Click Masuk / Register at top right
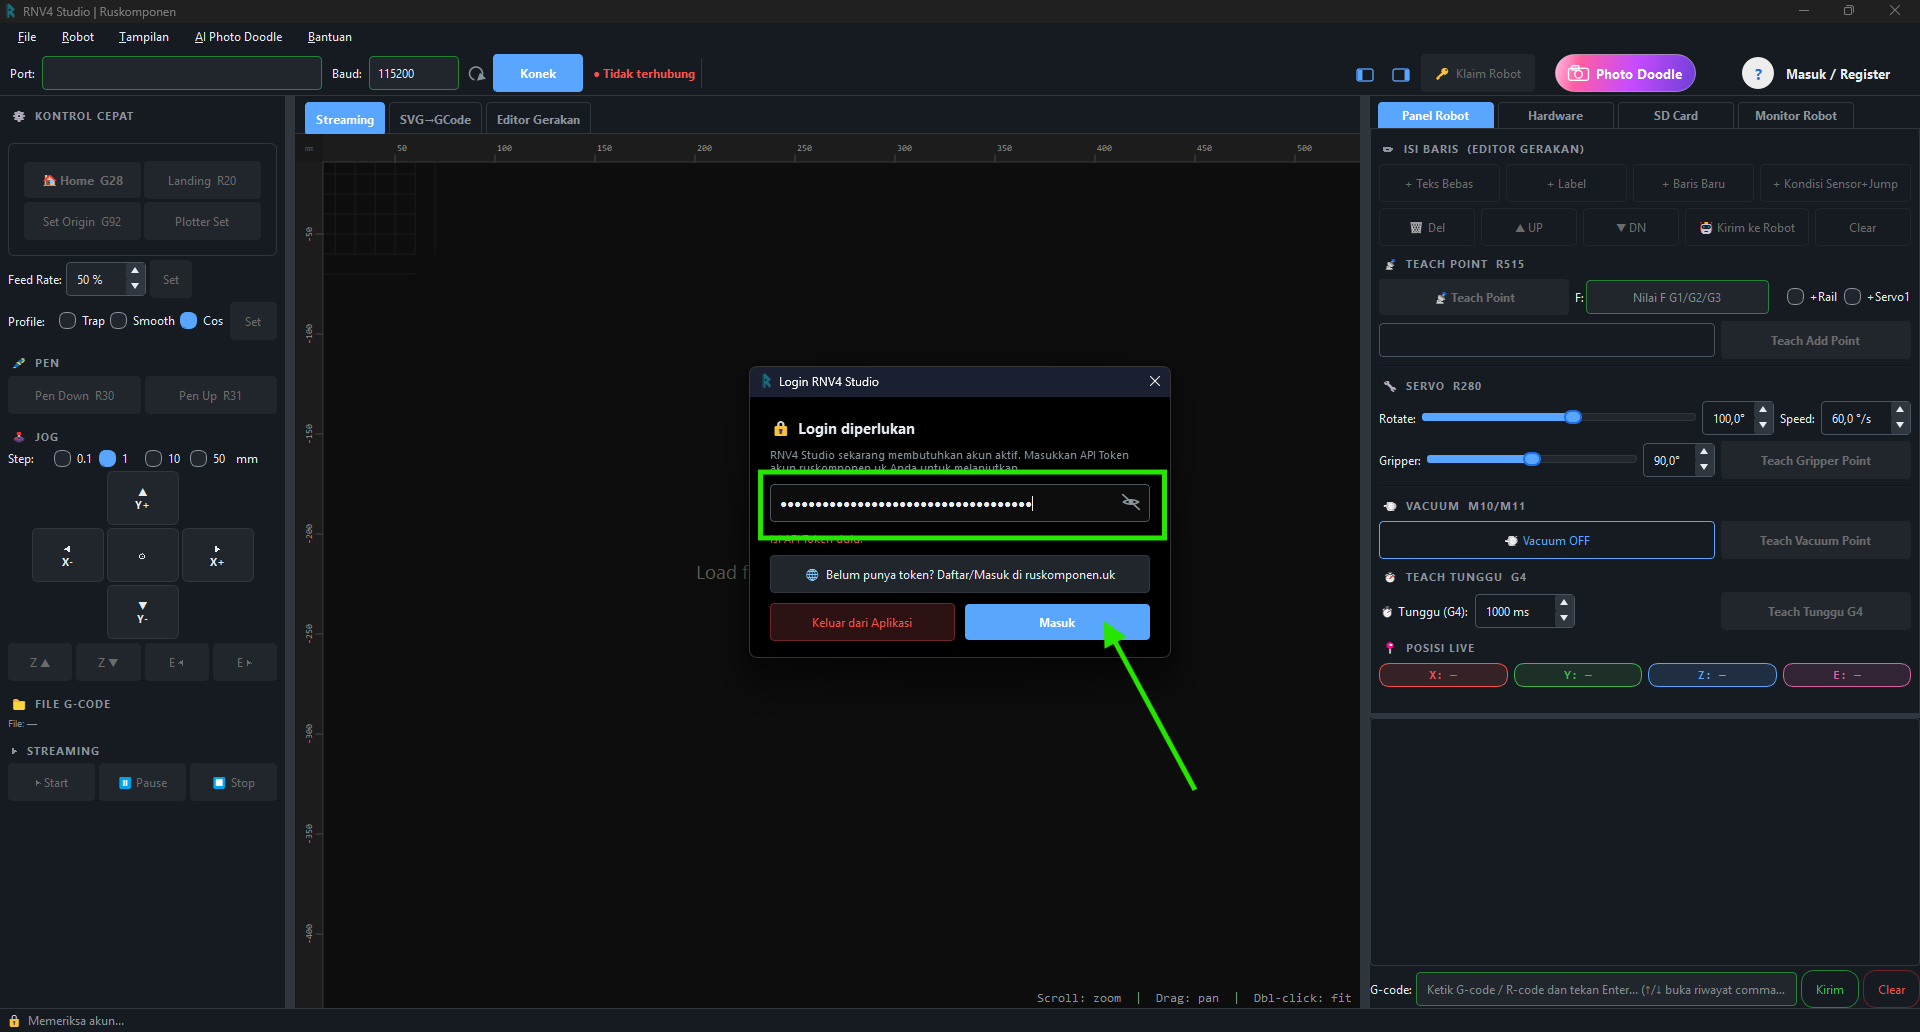 1838,74
